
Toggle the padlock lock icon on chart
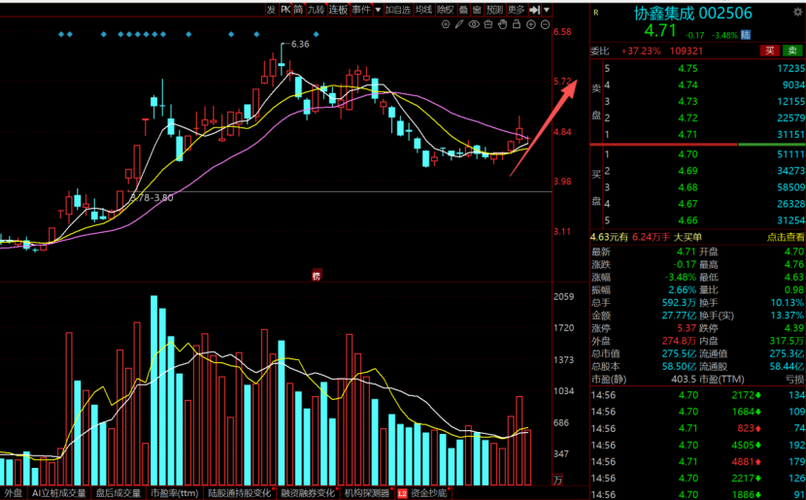coord(517,24)
